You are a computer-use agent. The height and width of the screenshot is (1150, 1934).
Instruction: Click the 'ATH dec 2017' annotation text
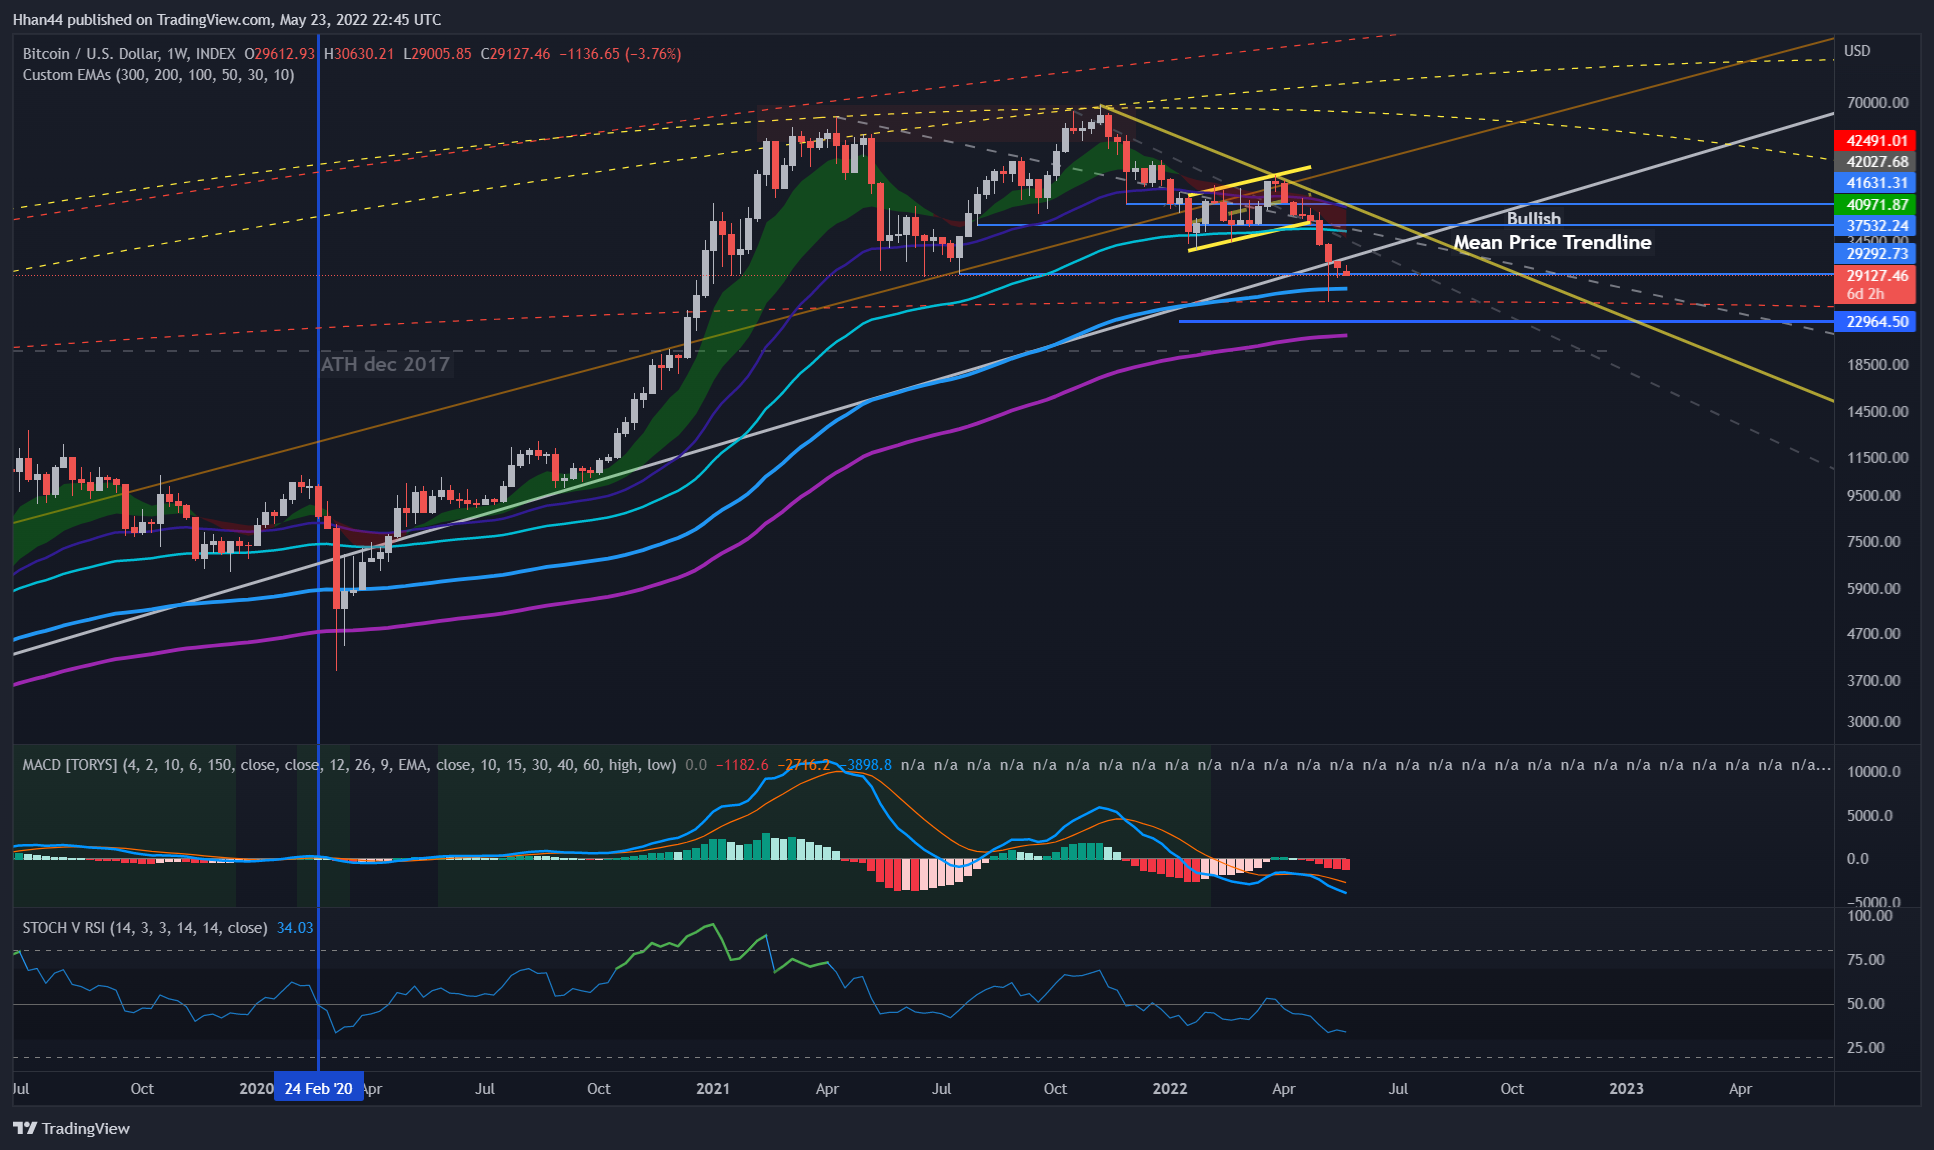coord(385,364)
